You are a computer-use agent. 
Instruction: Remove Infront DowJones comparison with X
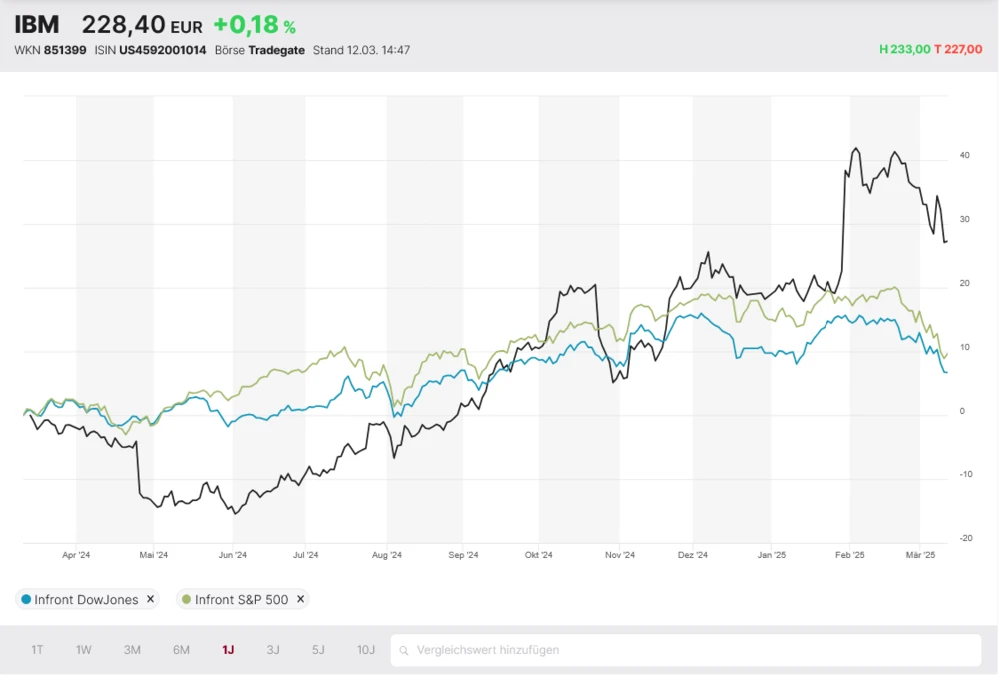click(150, 600)
